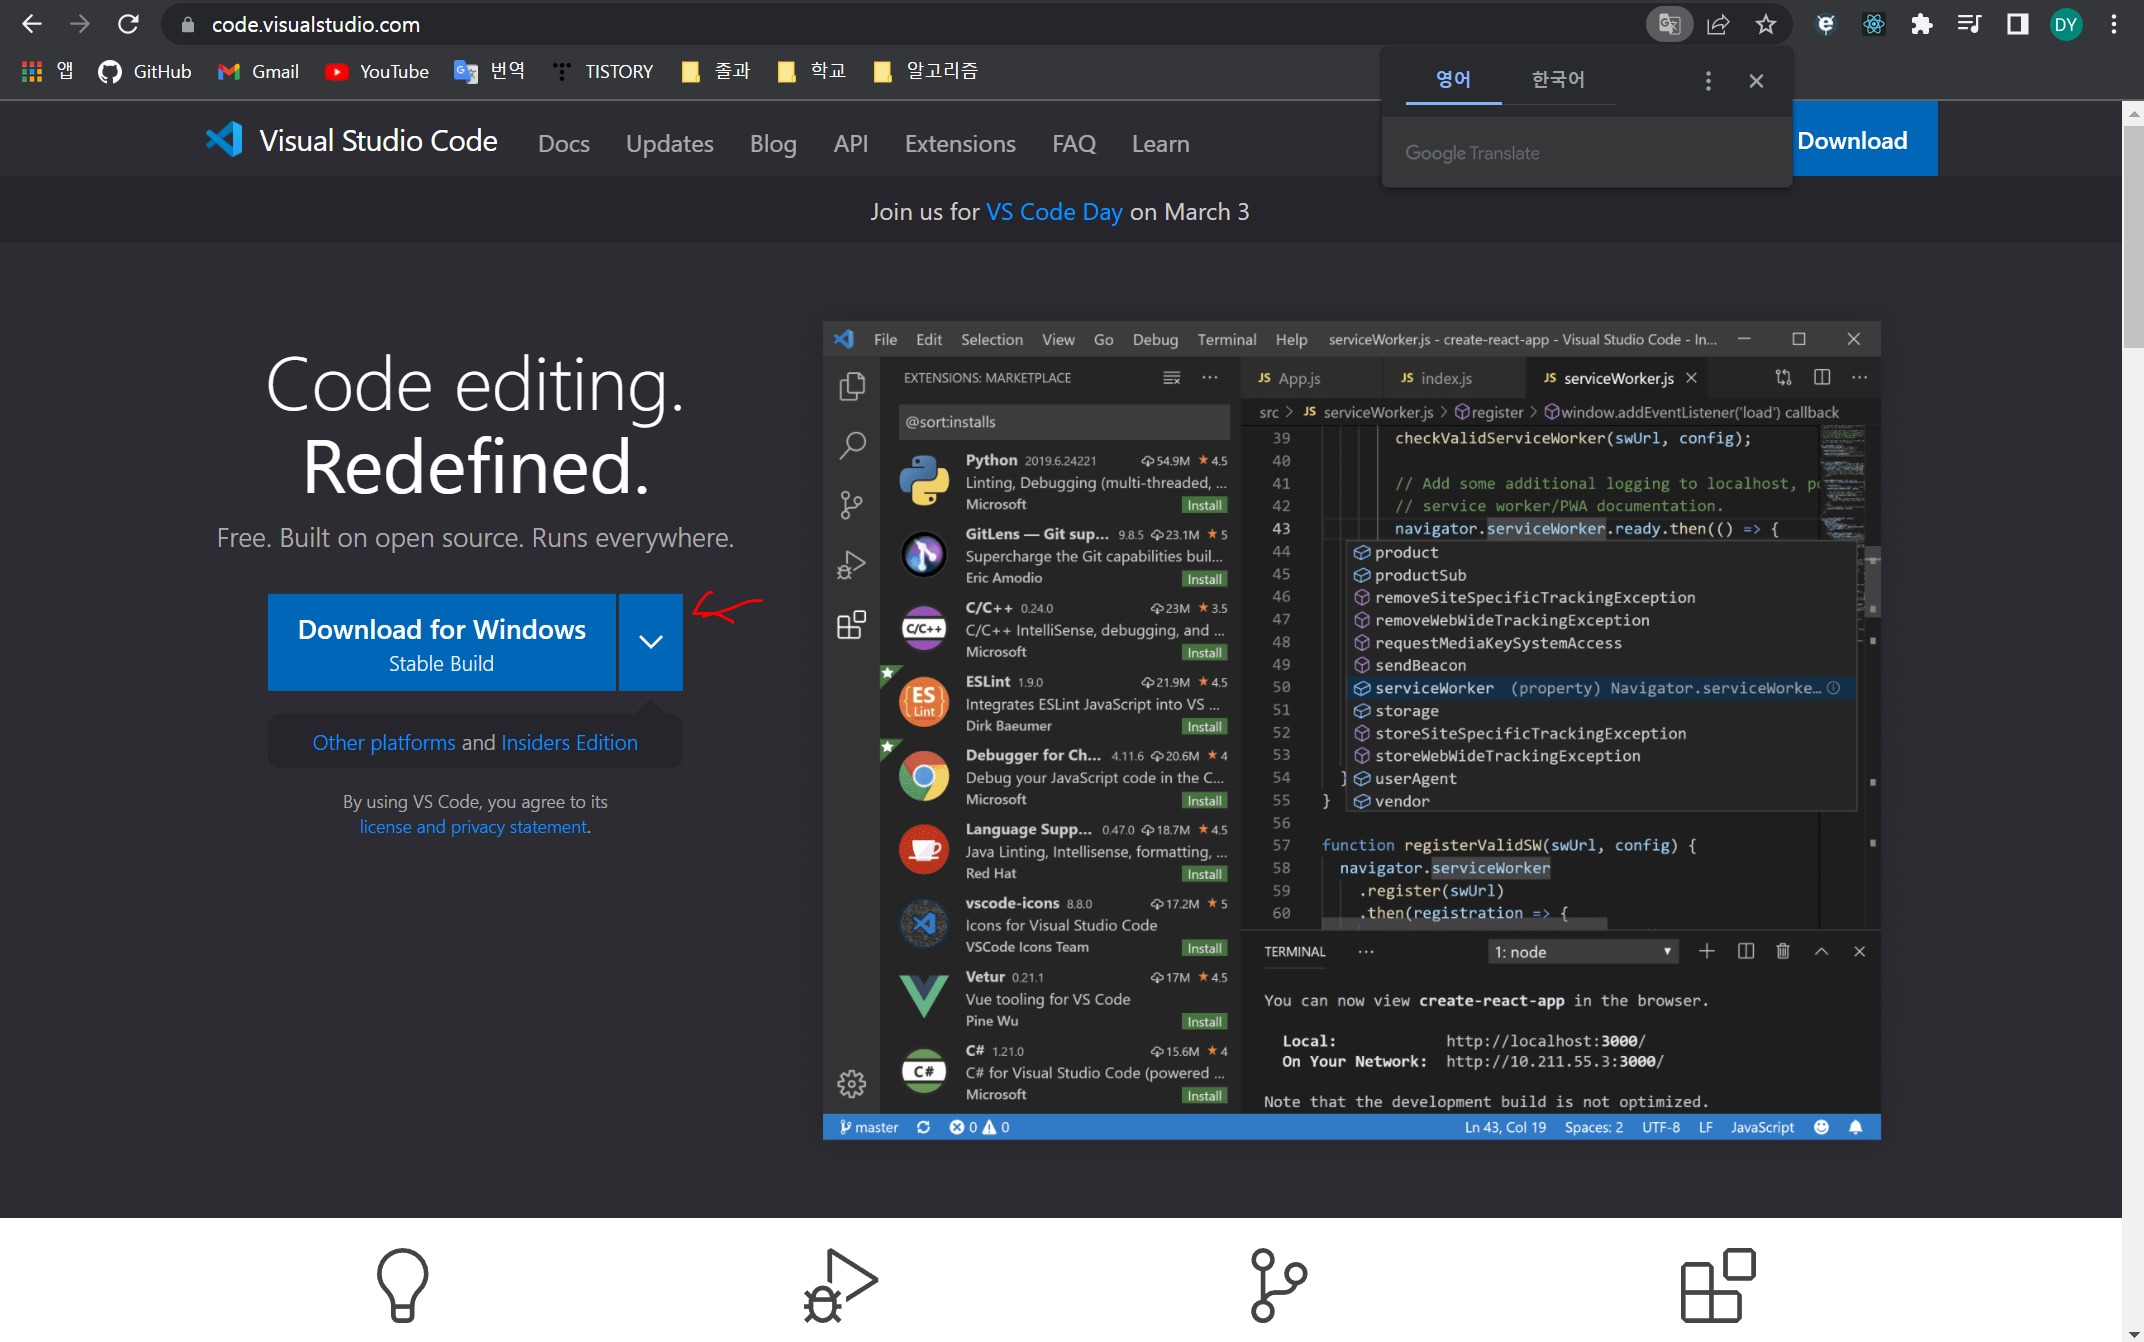Open the Chrome main menu
This screenshot has width=2144, height=1342.
click(x=2113, y=24)
